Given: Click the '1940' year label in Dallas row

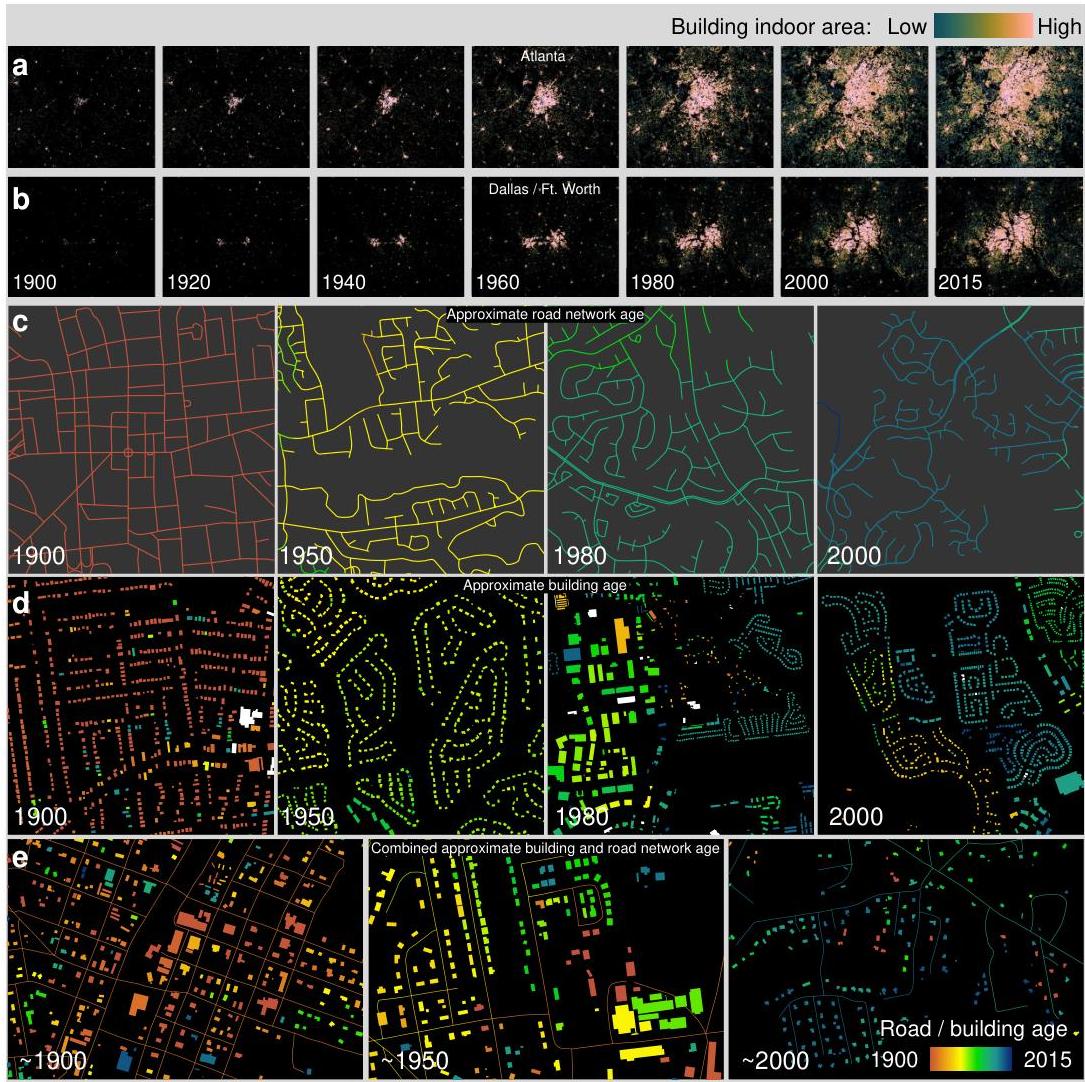Looking at the screenshot, I should (x=344, y=282).
